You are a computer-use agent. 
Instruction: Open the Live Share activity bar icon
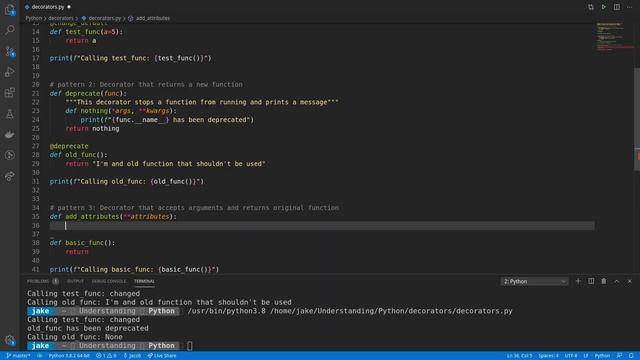tap(10, 176)
